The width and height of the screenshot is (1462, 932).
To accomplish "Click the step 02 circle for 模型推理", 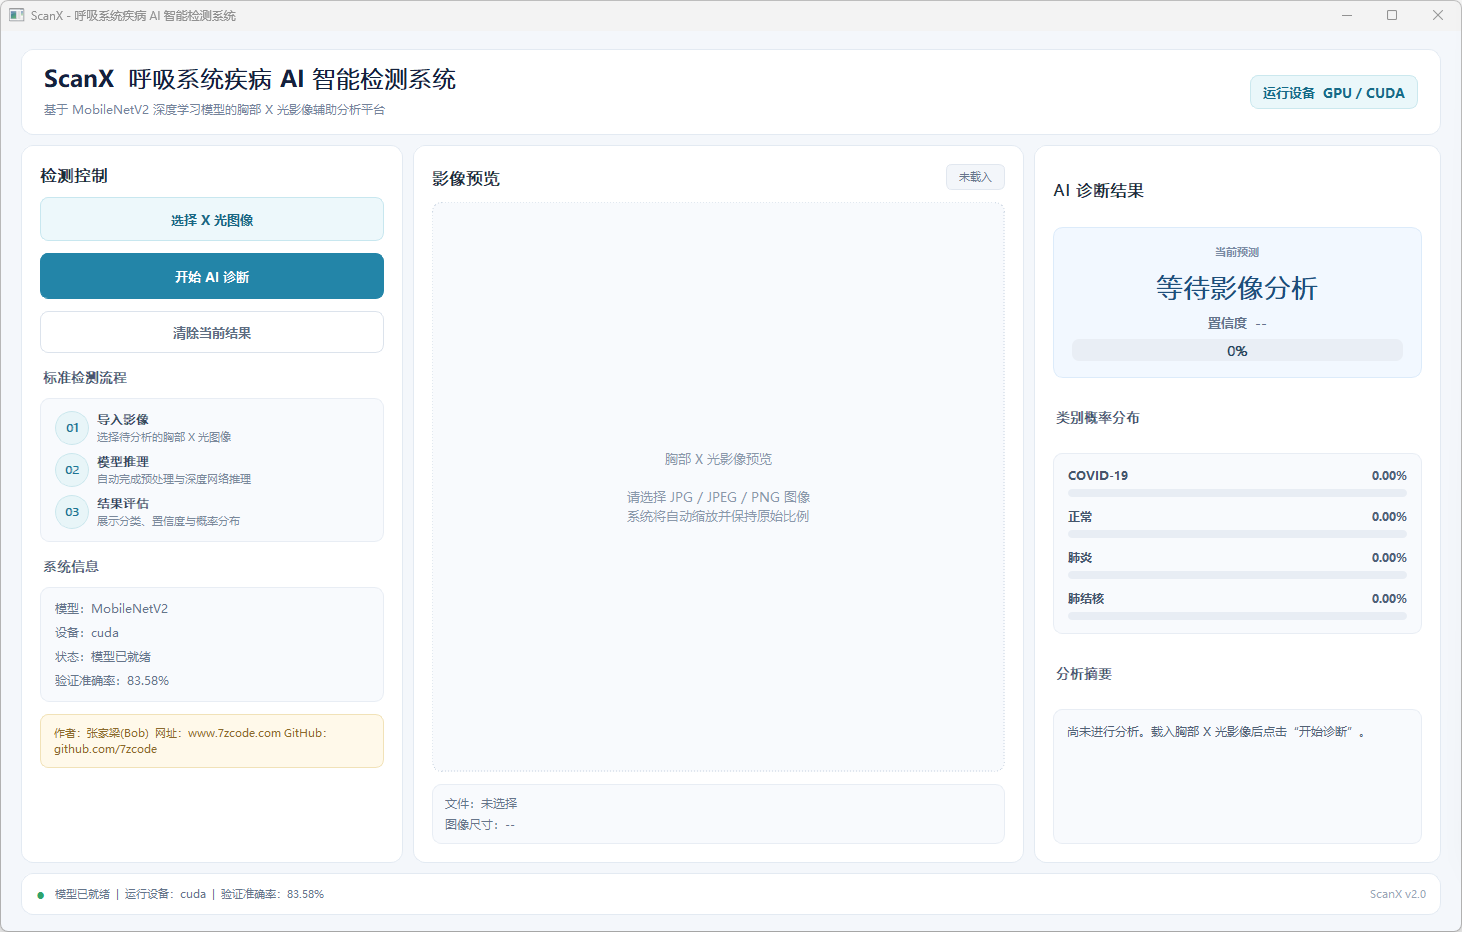I will coord(72,470).
